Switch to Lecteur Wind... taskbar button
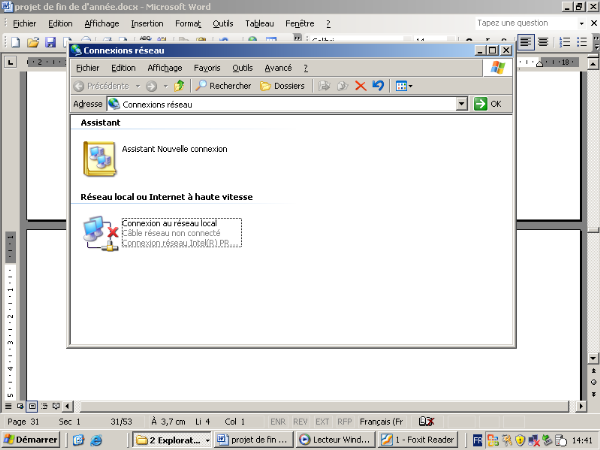This screenshot has width=600, height=450. 335,440
